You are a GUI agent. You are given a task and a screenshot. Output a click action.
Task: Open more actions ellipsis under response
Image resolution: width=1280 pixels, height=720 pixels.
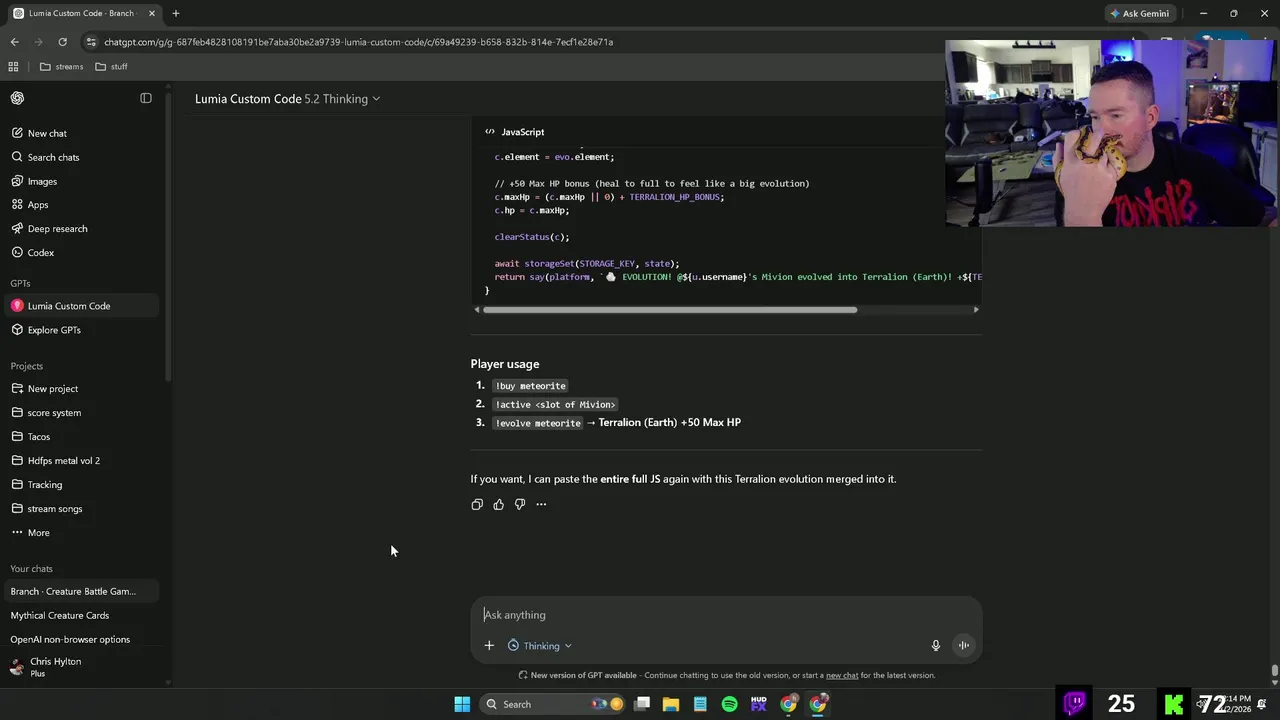point(541,504)
